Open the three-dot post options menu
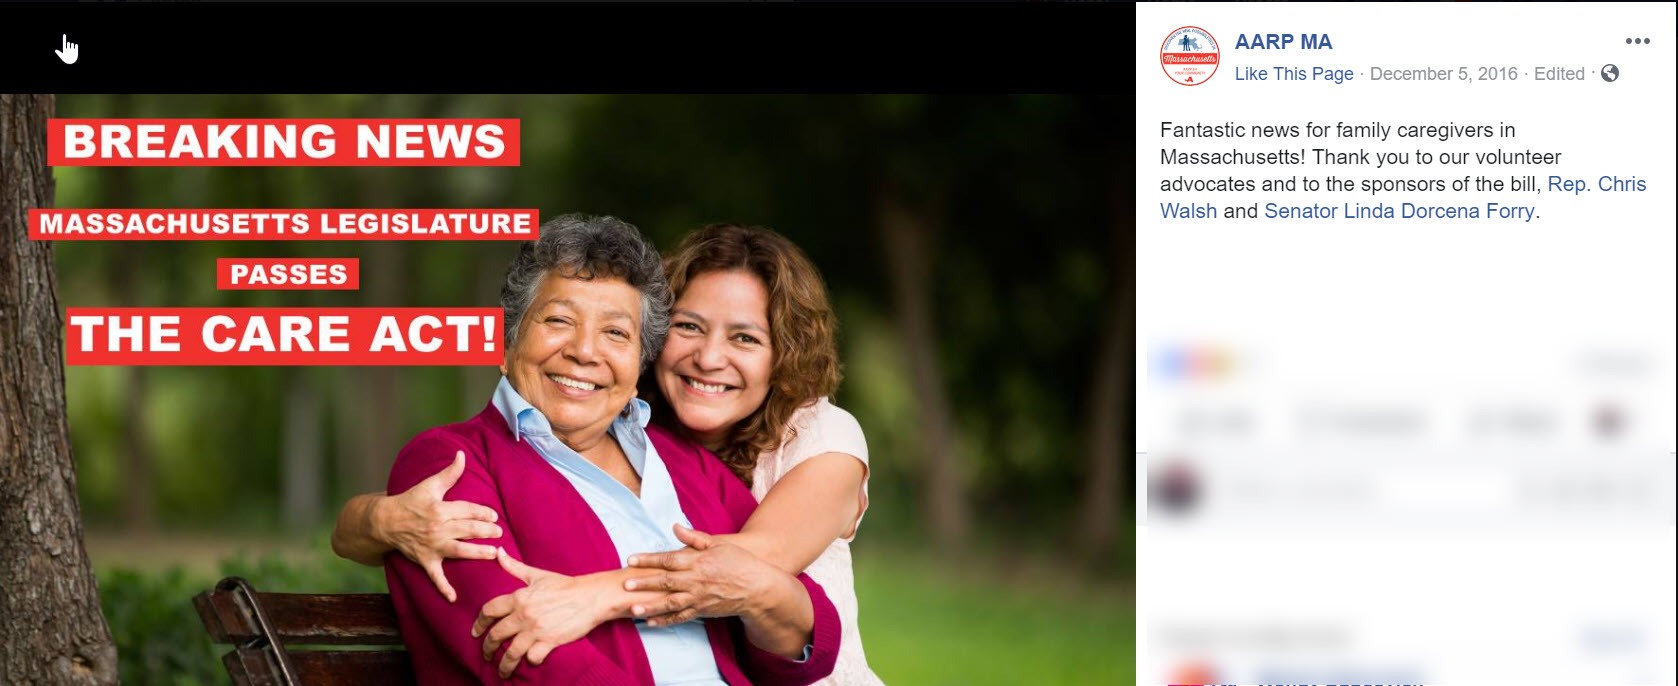Screen dimensions: 1678x686 tap(1637, 41)
